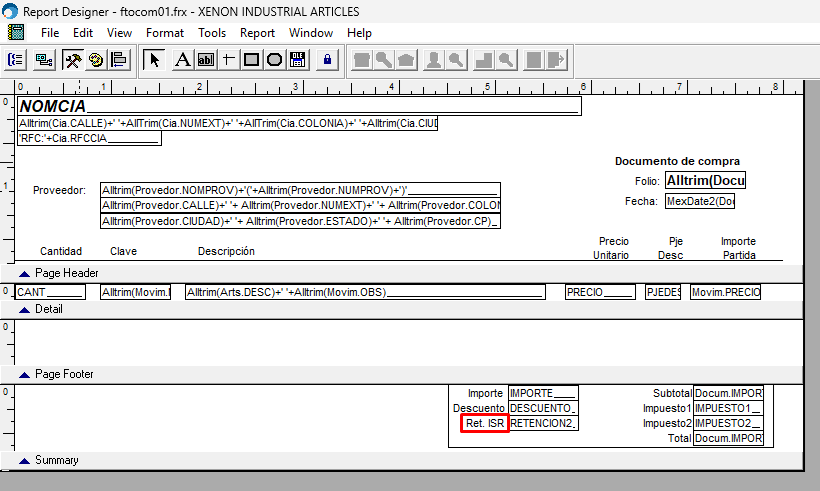Select the Picture/OLE Bound control tool
The height and width of the screenshot is (491, 820).
298,60
